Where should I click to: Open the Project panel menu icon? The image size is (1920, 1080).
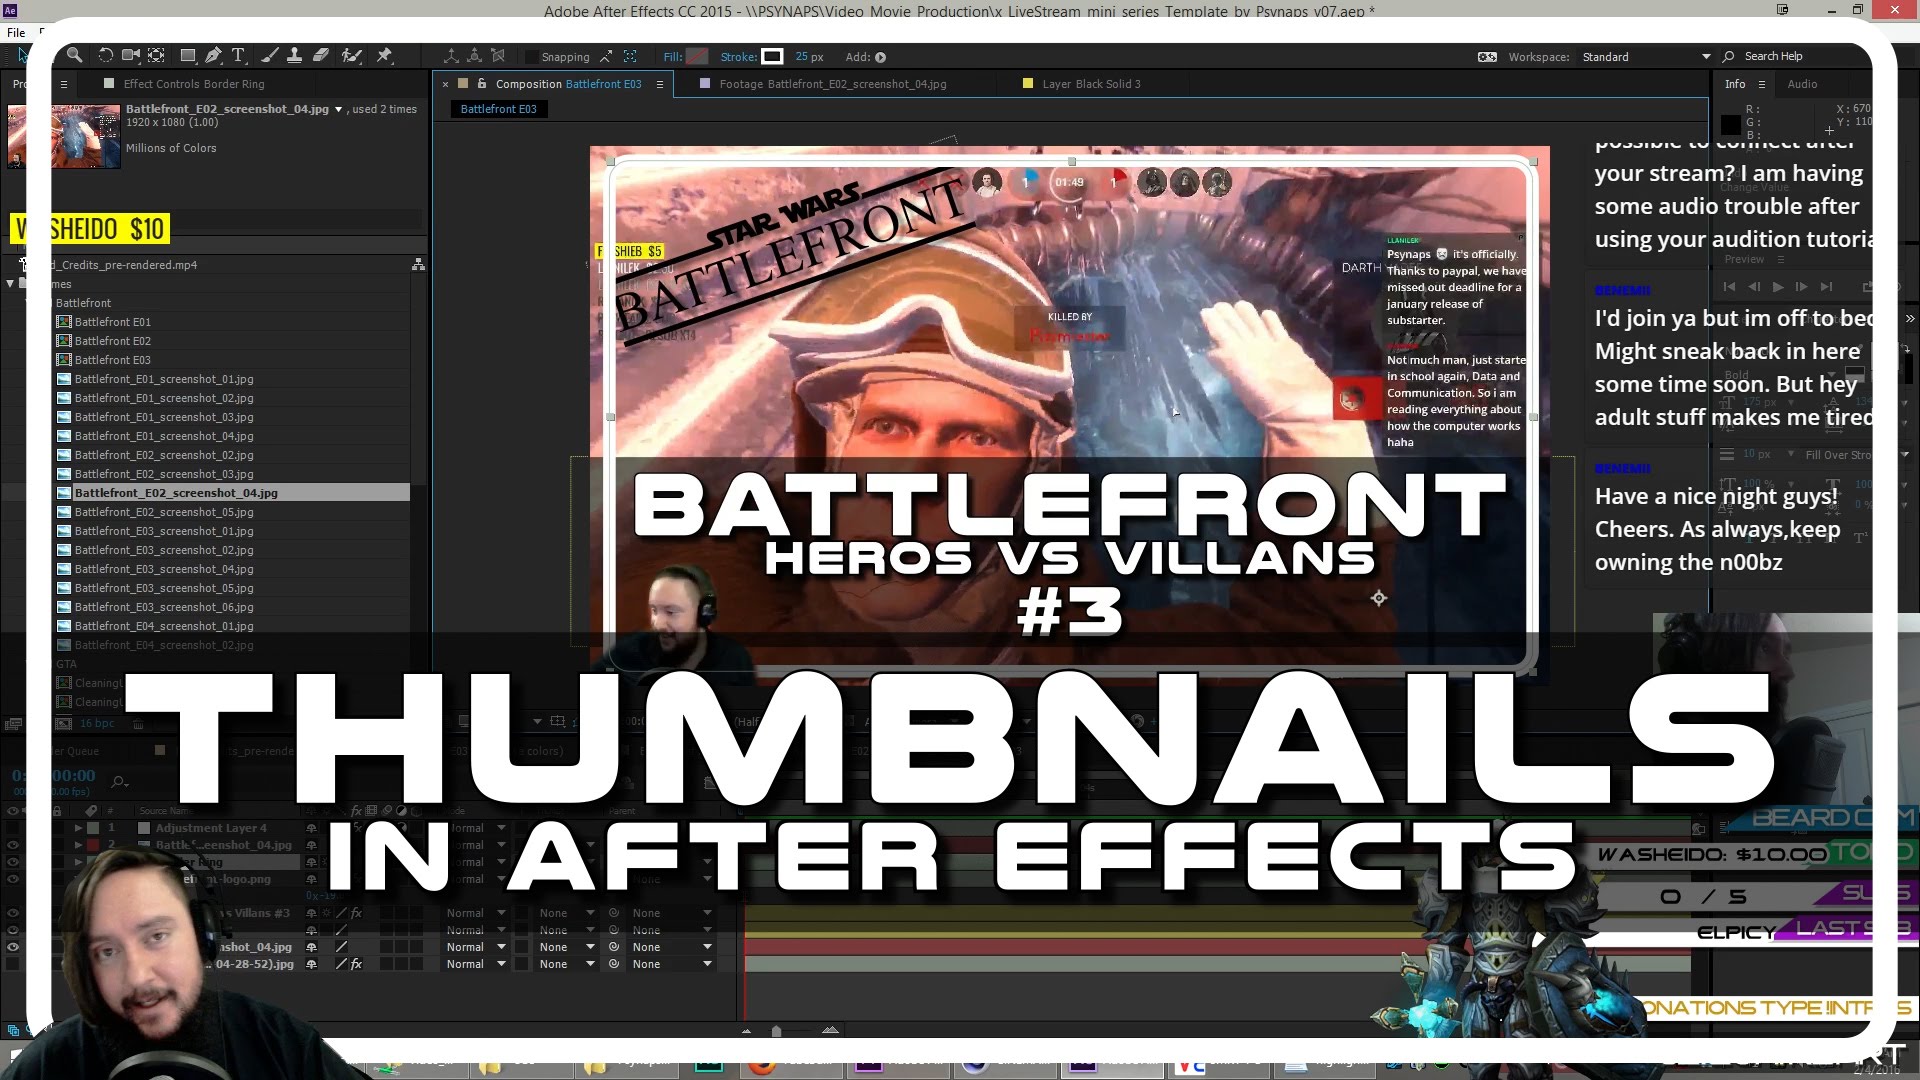point(64,84)
